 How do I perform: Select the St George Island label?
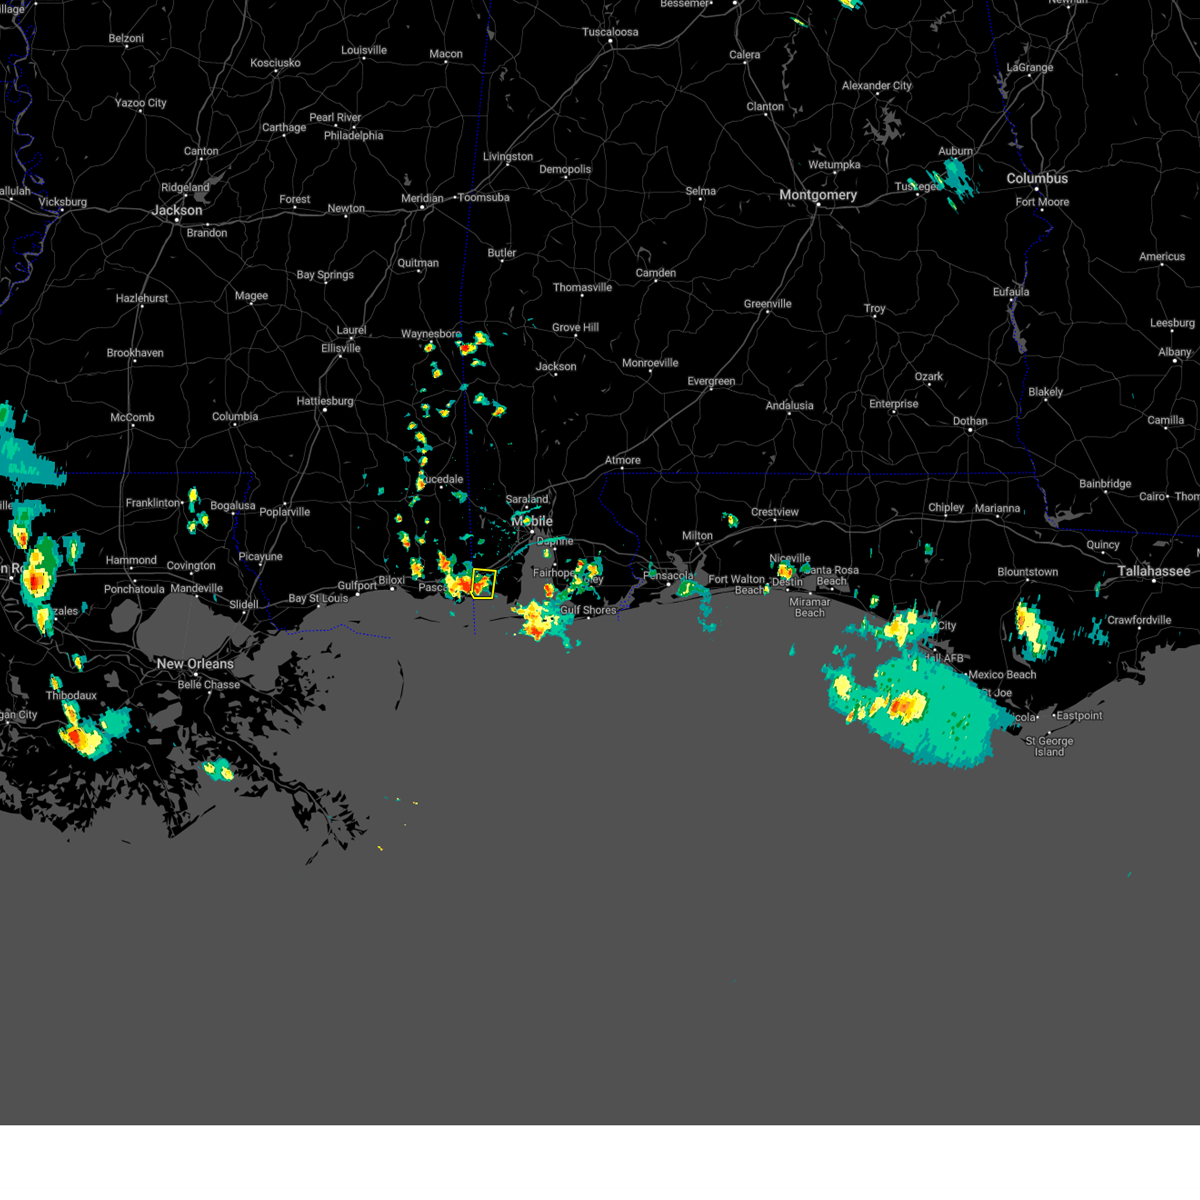coord(1049,747)
